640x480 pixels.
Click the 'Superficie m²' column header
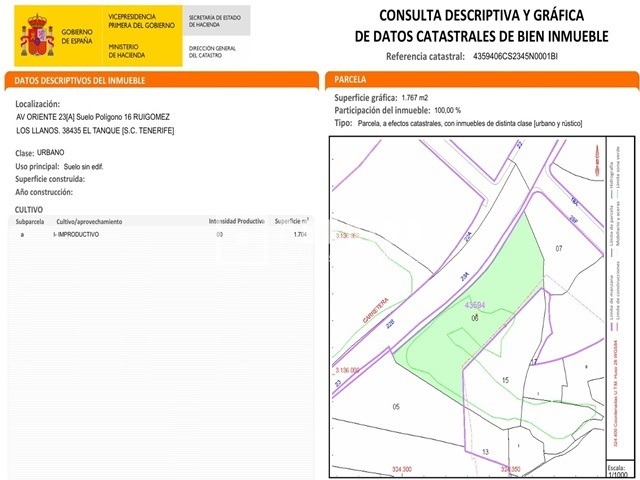click(292, 221)
